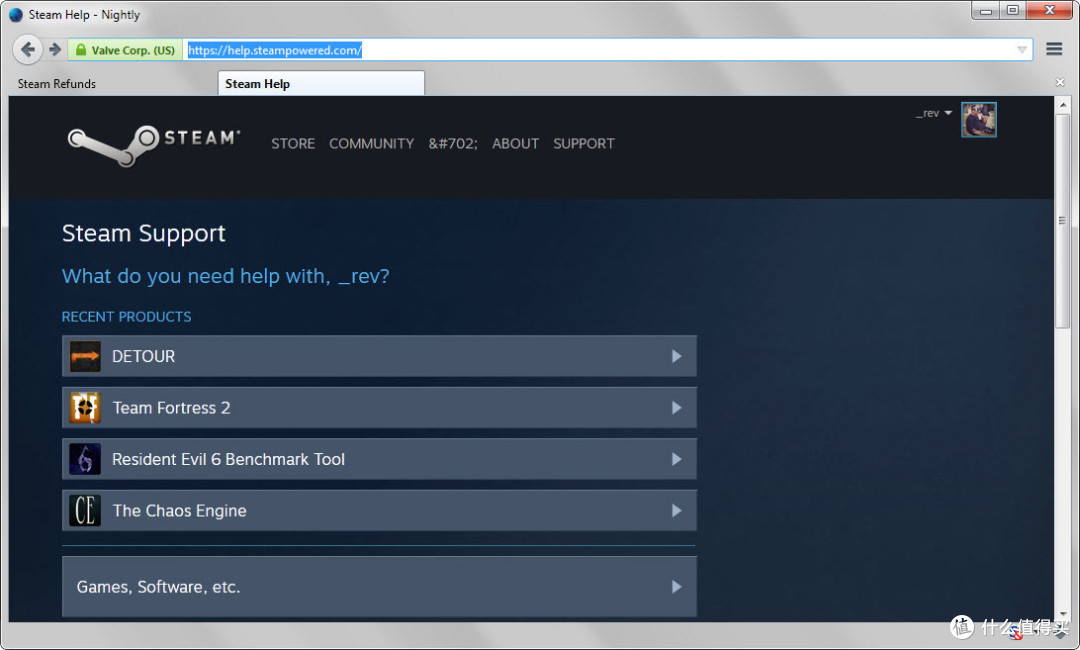This screenshot has height=650, width=1080.
Task: Click the Team Fortress 2 game icon
Action: tap(85, 408)
